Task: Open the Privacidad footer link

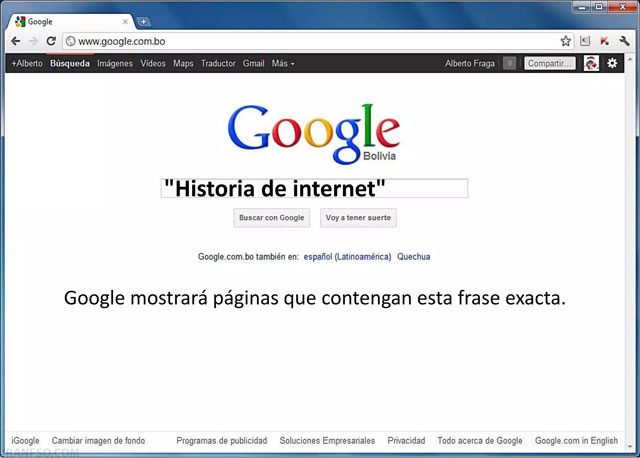Action: tap(406, 441)
